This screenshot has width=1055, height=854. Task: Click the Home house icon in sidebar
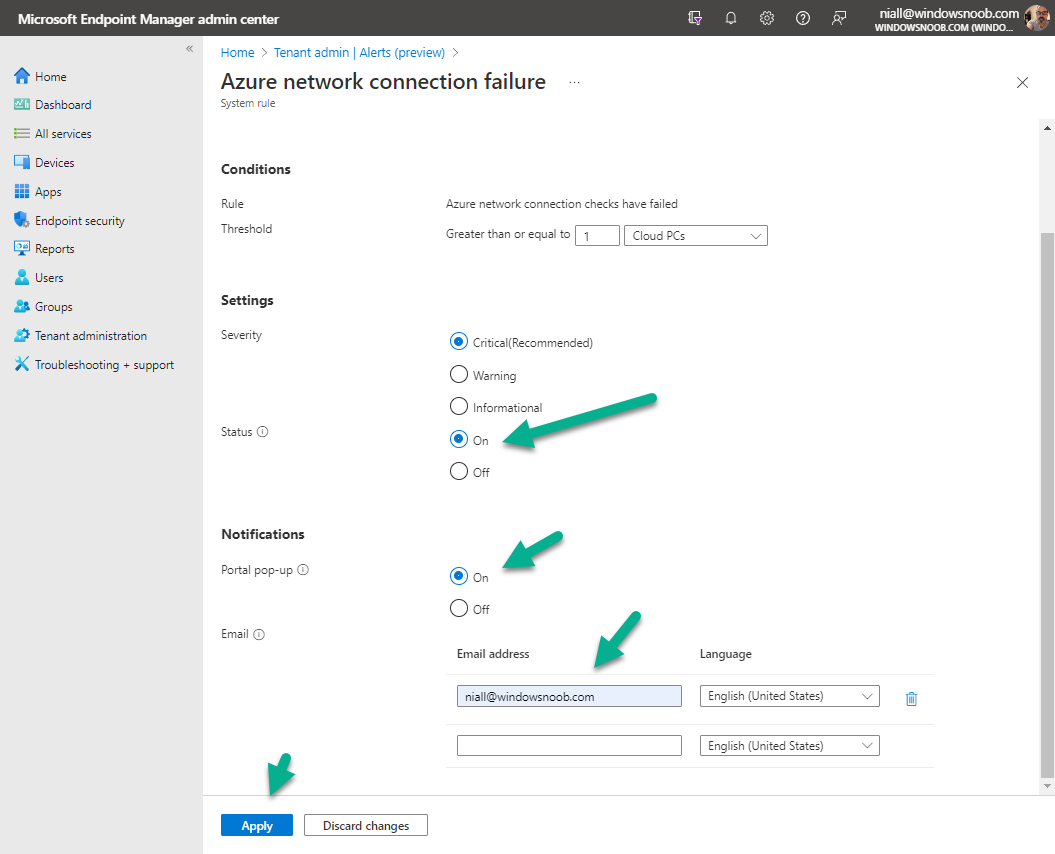[22, 76]
